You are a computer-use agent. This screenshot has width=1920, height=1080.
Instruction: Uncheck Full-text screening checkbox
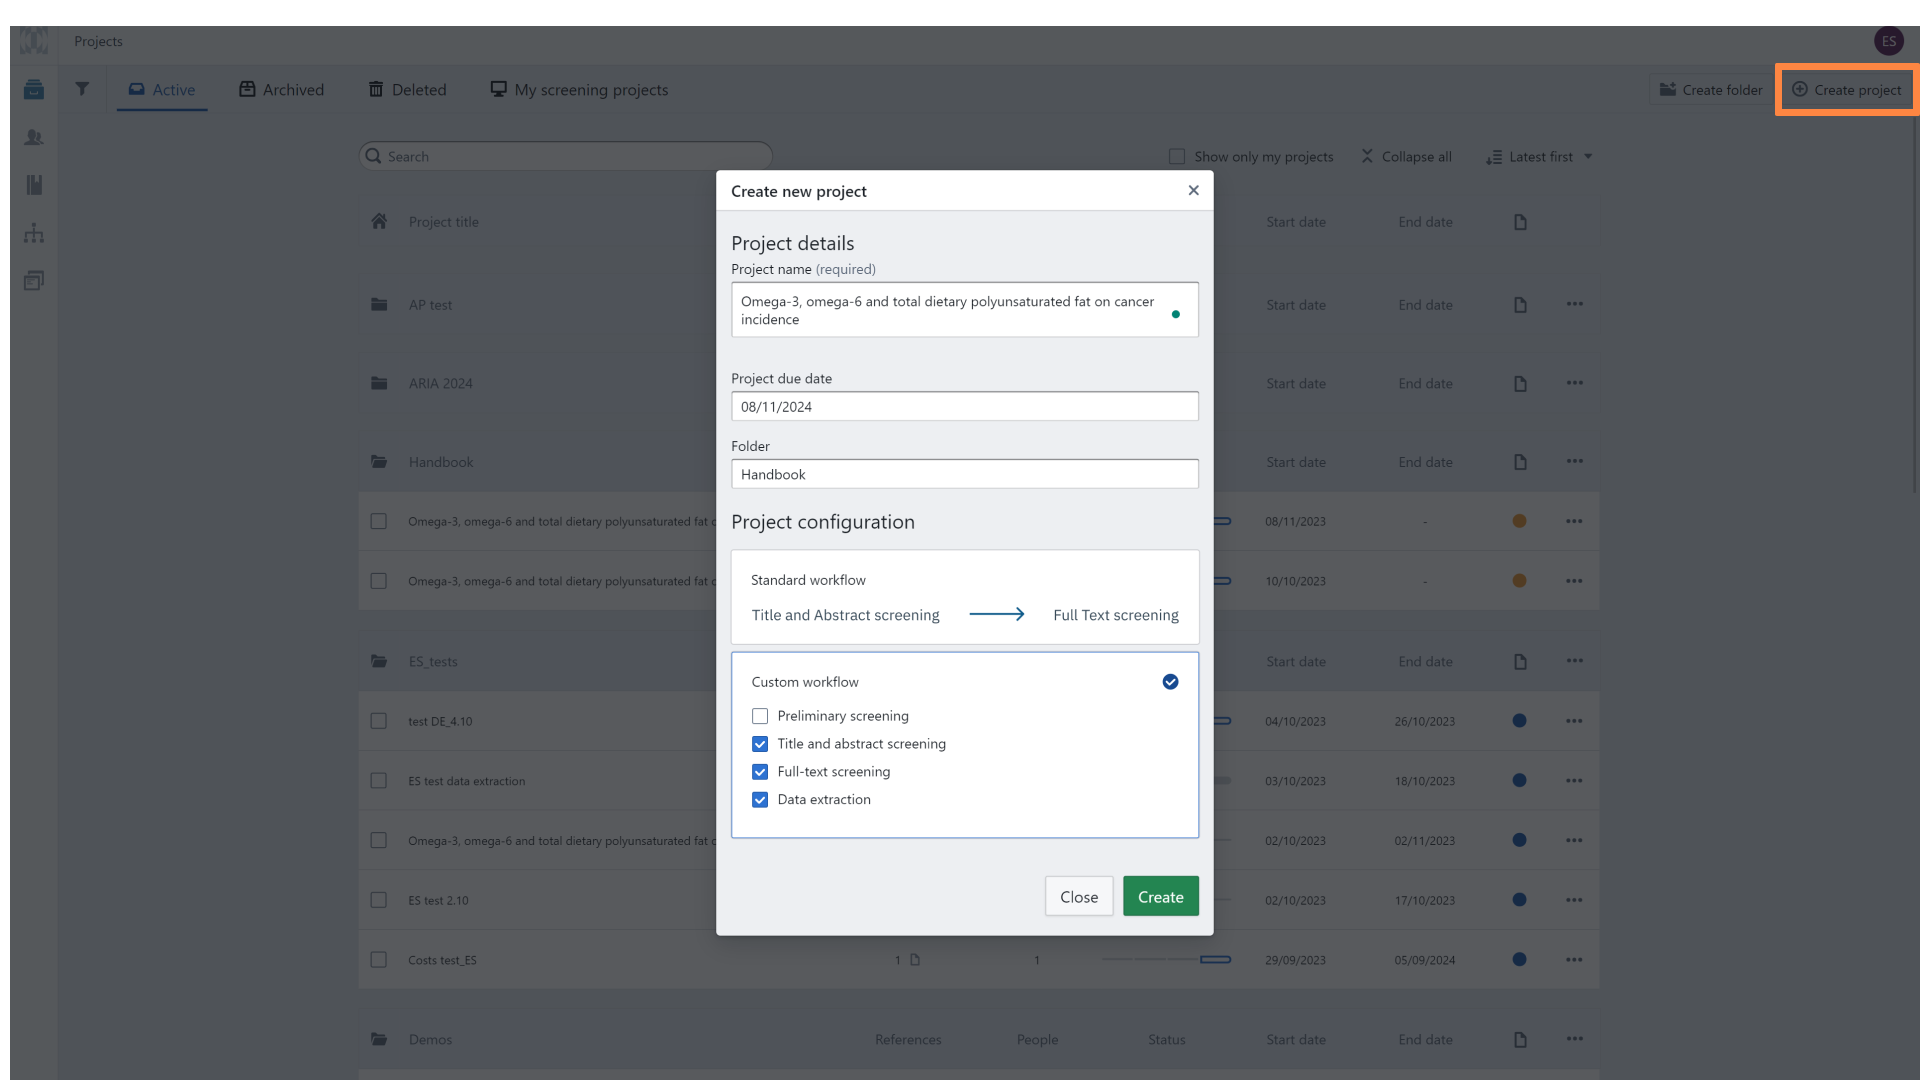760,772
